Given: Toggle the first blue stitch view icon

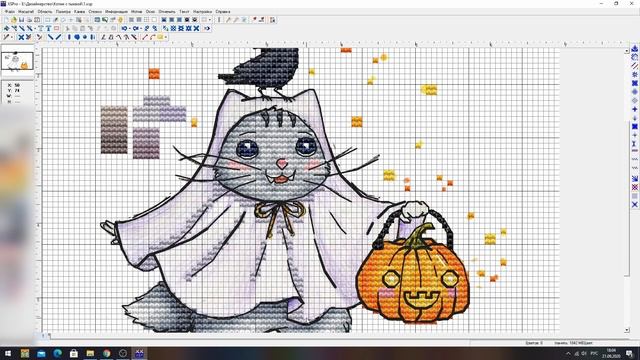Looking at the screenshot, I should pos(164,20).
